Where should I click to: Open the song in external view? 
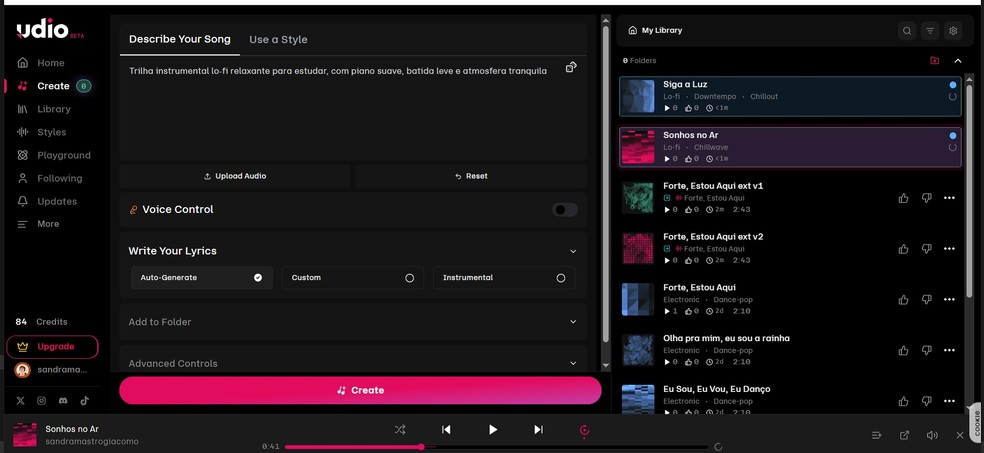pos(904,435)
